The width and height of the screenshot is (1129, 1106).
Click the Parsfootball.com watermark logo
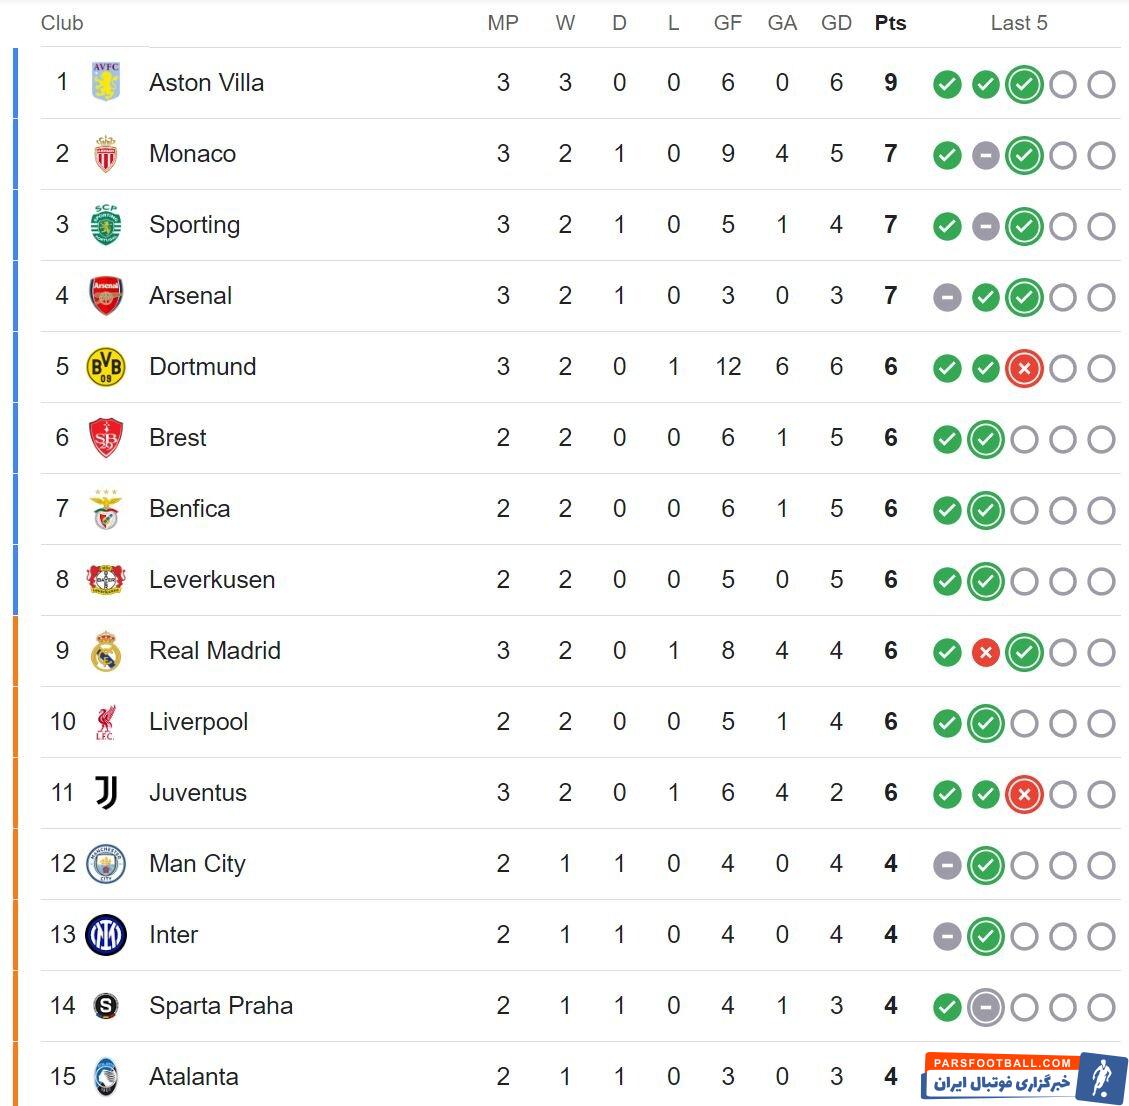point(1027,1077)
